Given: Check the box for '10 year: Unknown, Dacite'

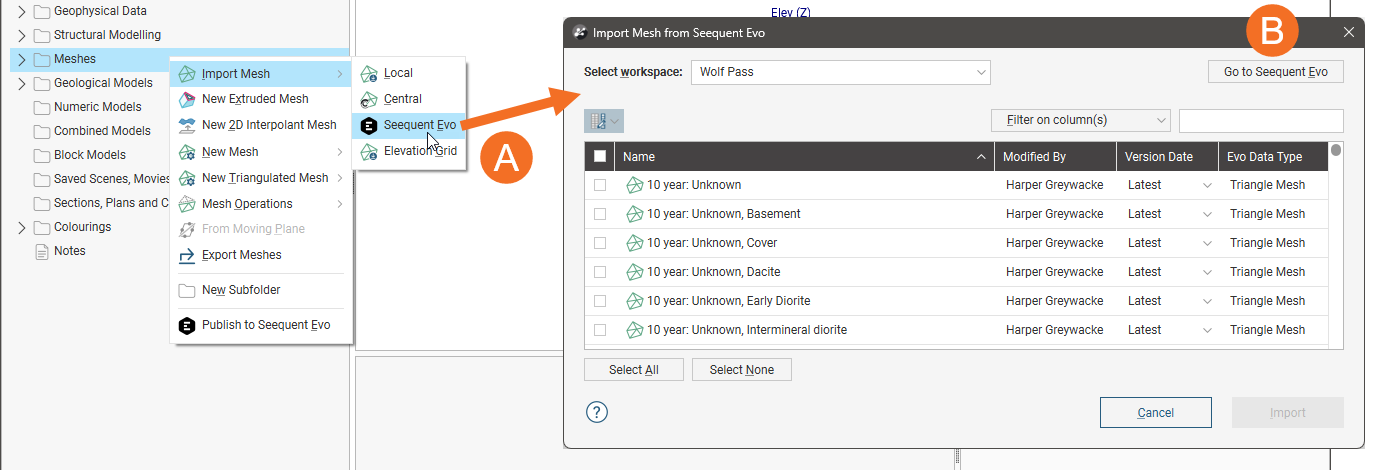Looking at the screenshot, I should [600, 272].
